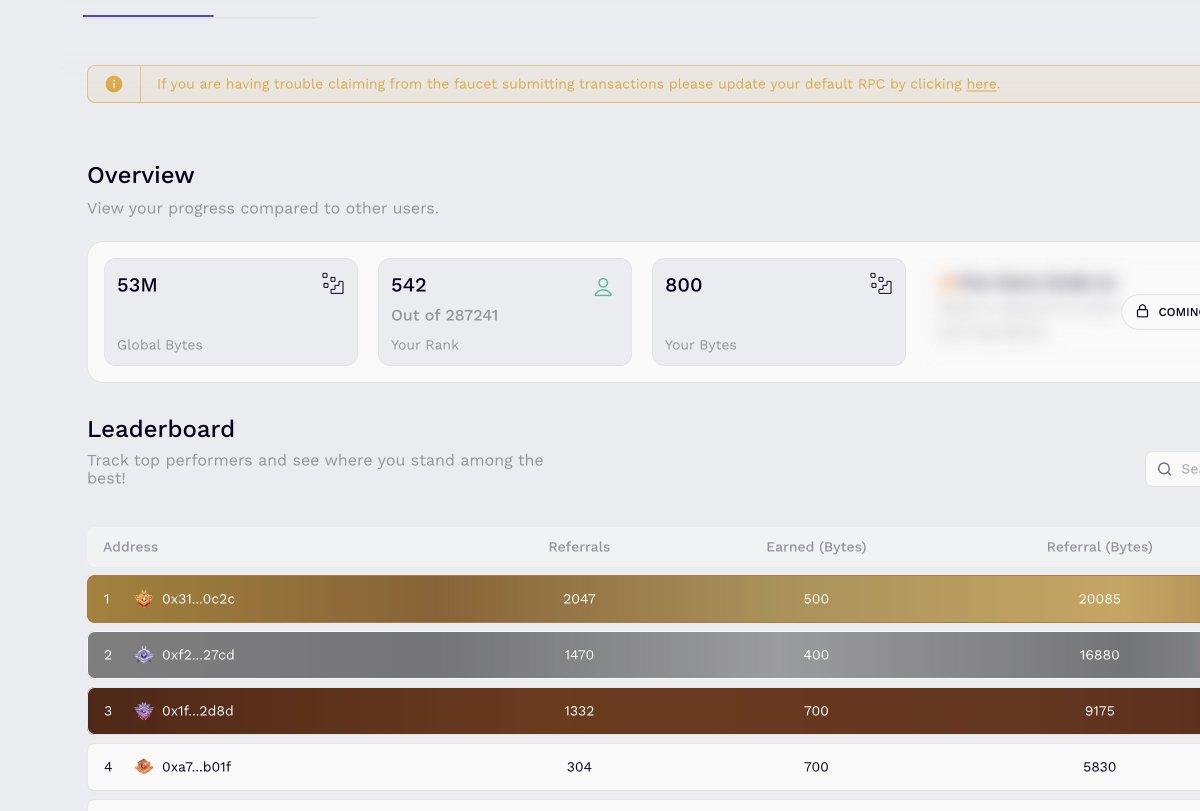Click the 20085 referral bytes cell

1099,599
